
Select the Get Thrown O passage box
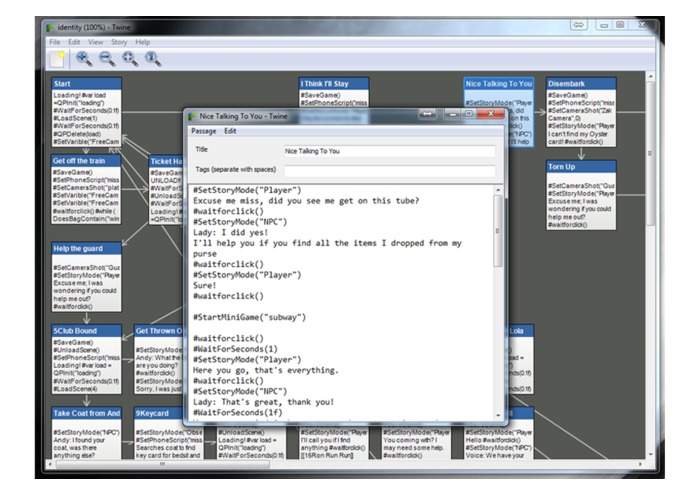pyautogui.click(x=159, y=359)
